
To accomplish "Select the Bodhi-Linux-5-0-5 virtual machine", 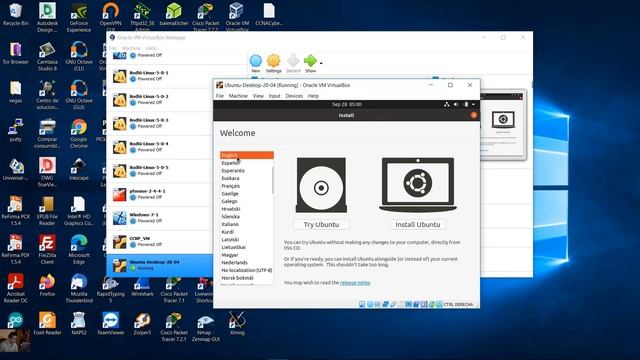I will [x=160, y=171].
